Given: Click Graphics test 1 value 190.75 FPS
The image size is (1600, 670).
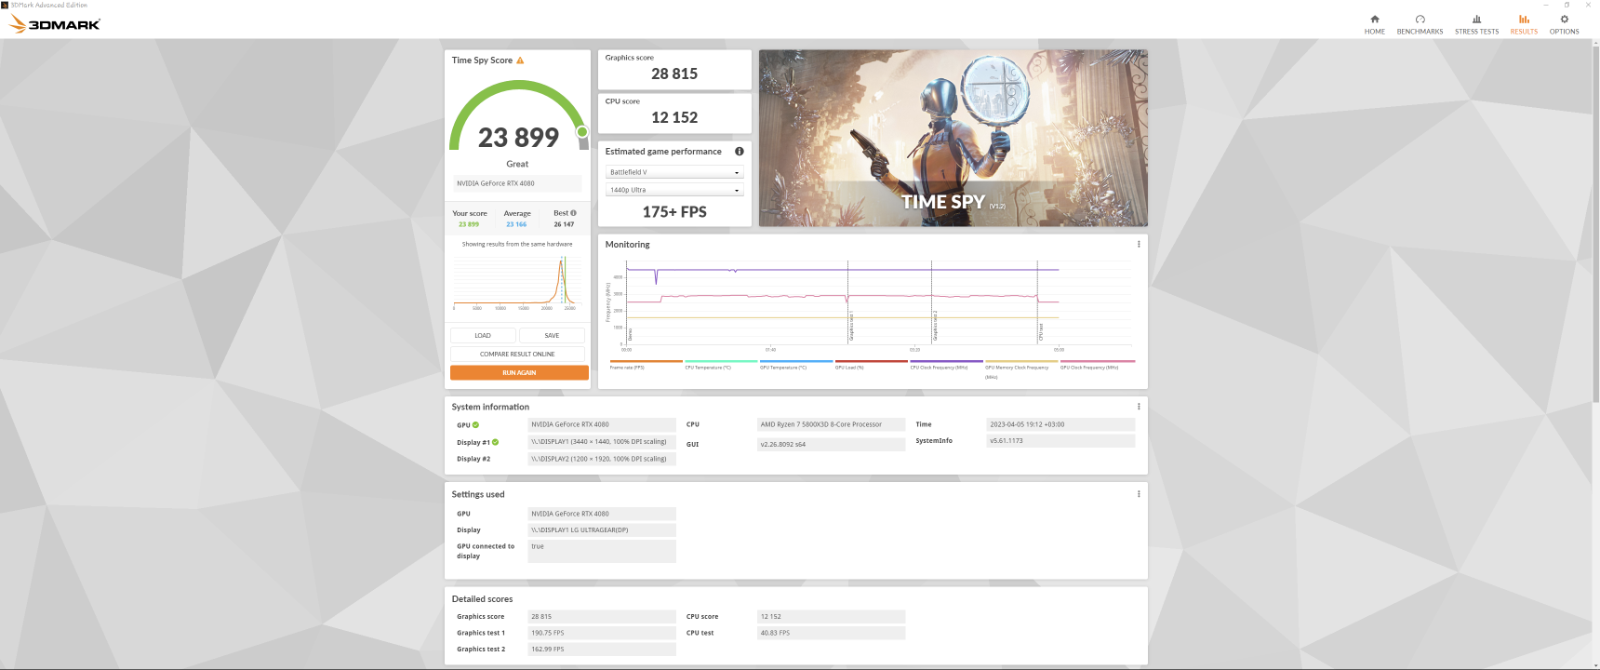Looking at the screenshot, I should [x=601, y=633].
